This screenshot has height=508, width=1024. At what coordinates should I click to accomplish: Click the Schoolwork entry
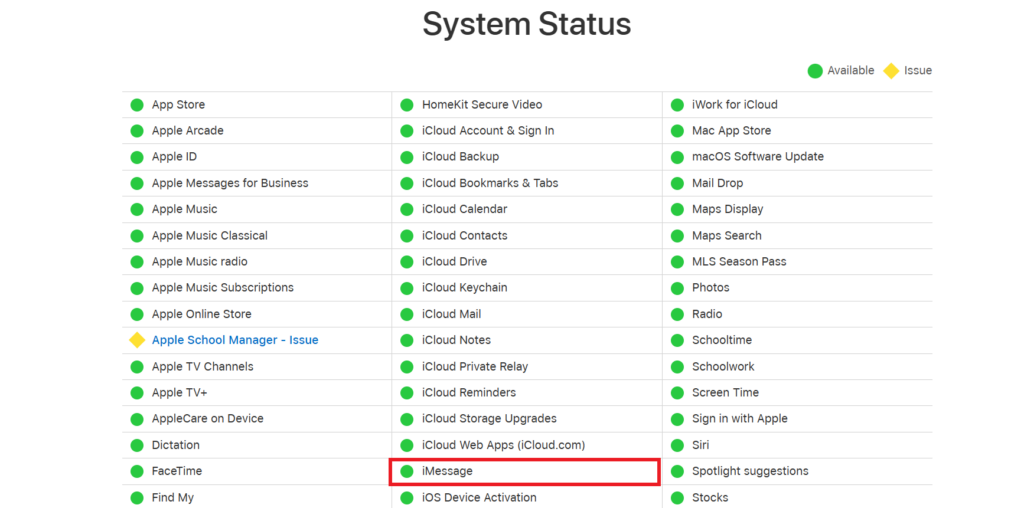tap(724, 366)
